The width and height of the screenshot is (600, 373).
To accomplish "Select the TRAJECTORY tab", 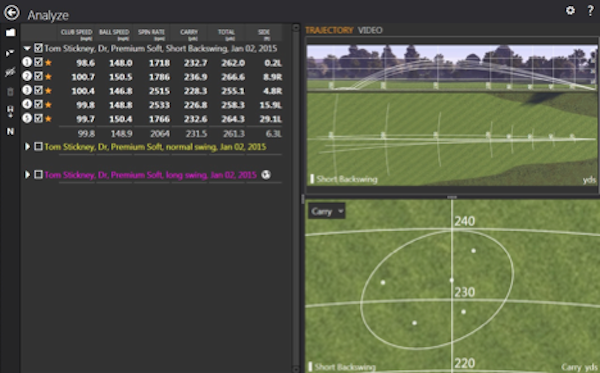I will point(329,30).
